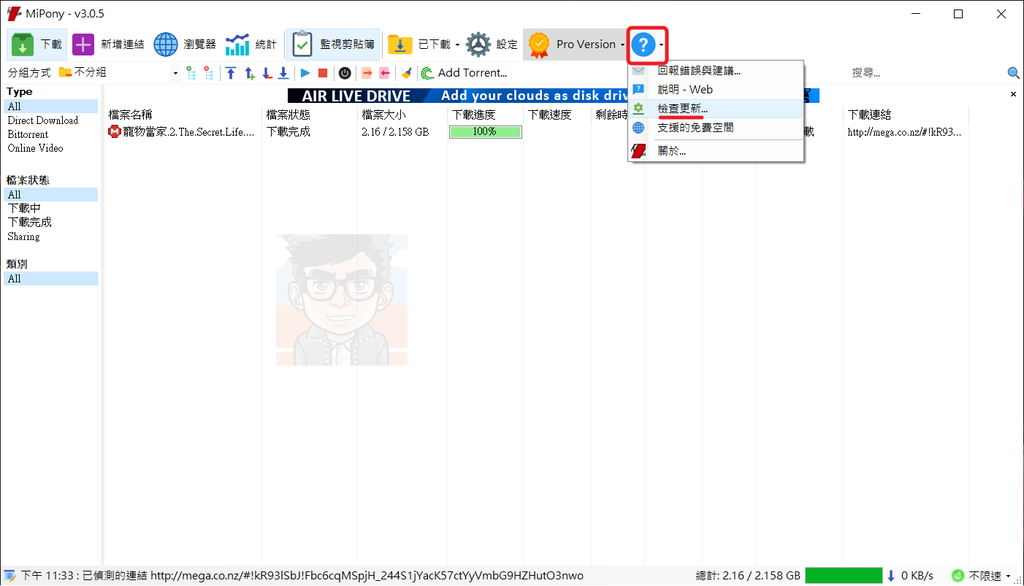The height and width of the screenshot is (586, 1024).
Task: Click the status bar log message
Action: [x=302, y=576]
